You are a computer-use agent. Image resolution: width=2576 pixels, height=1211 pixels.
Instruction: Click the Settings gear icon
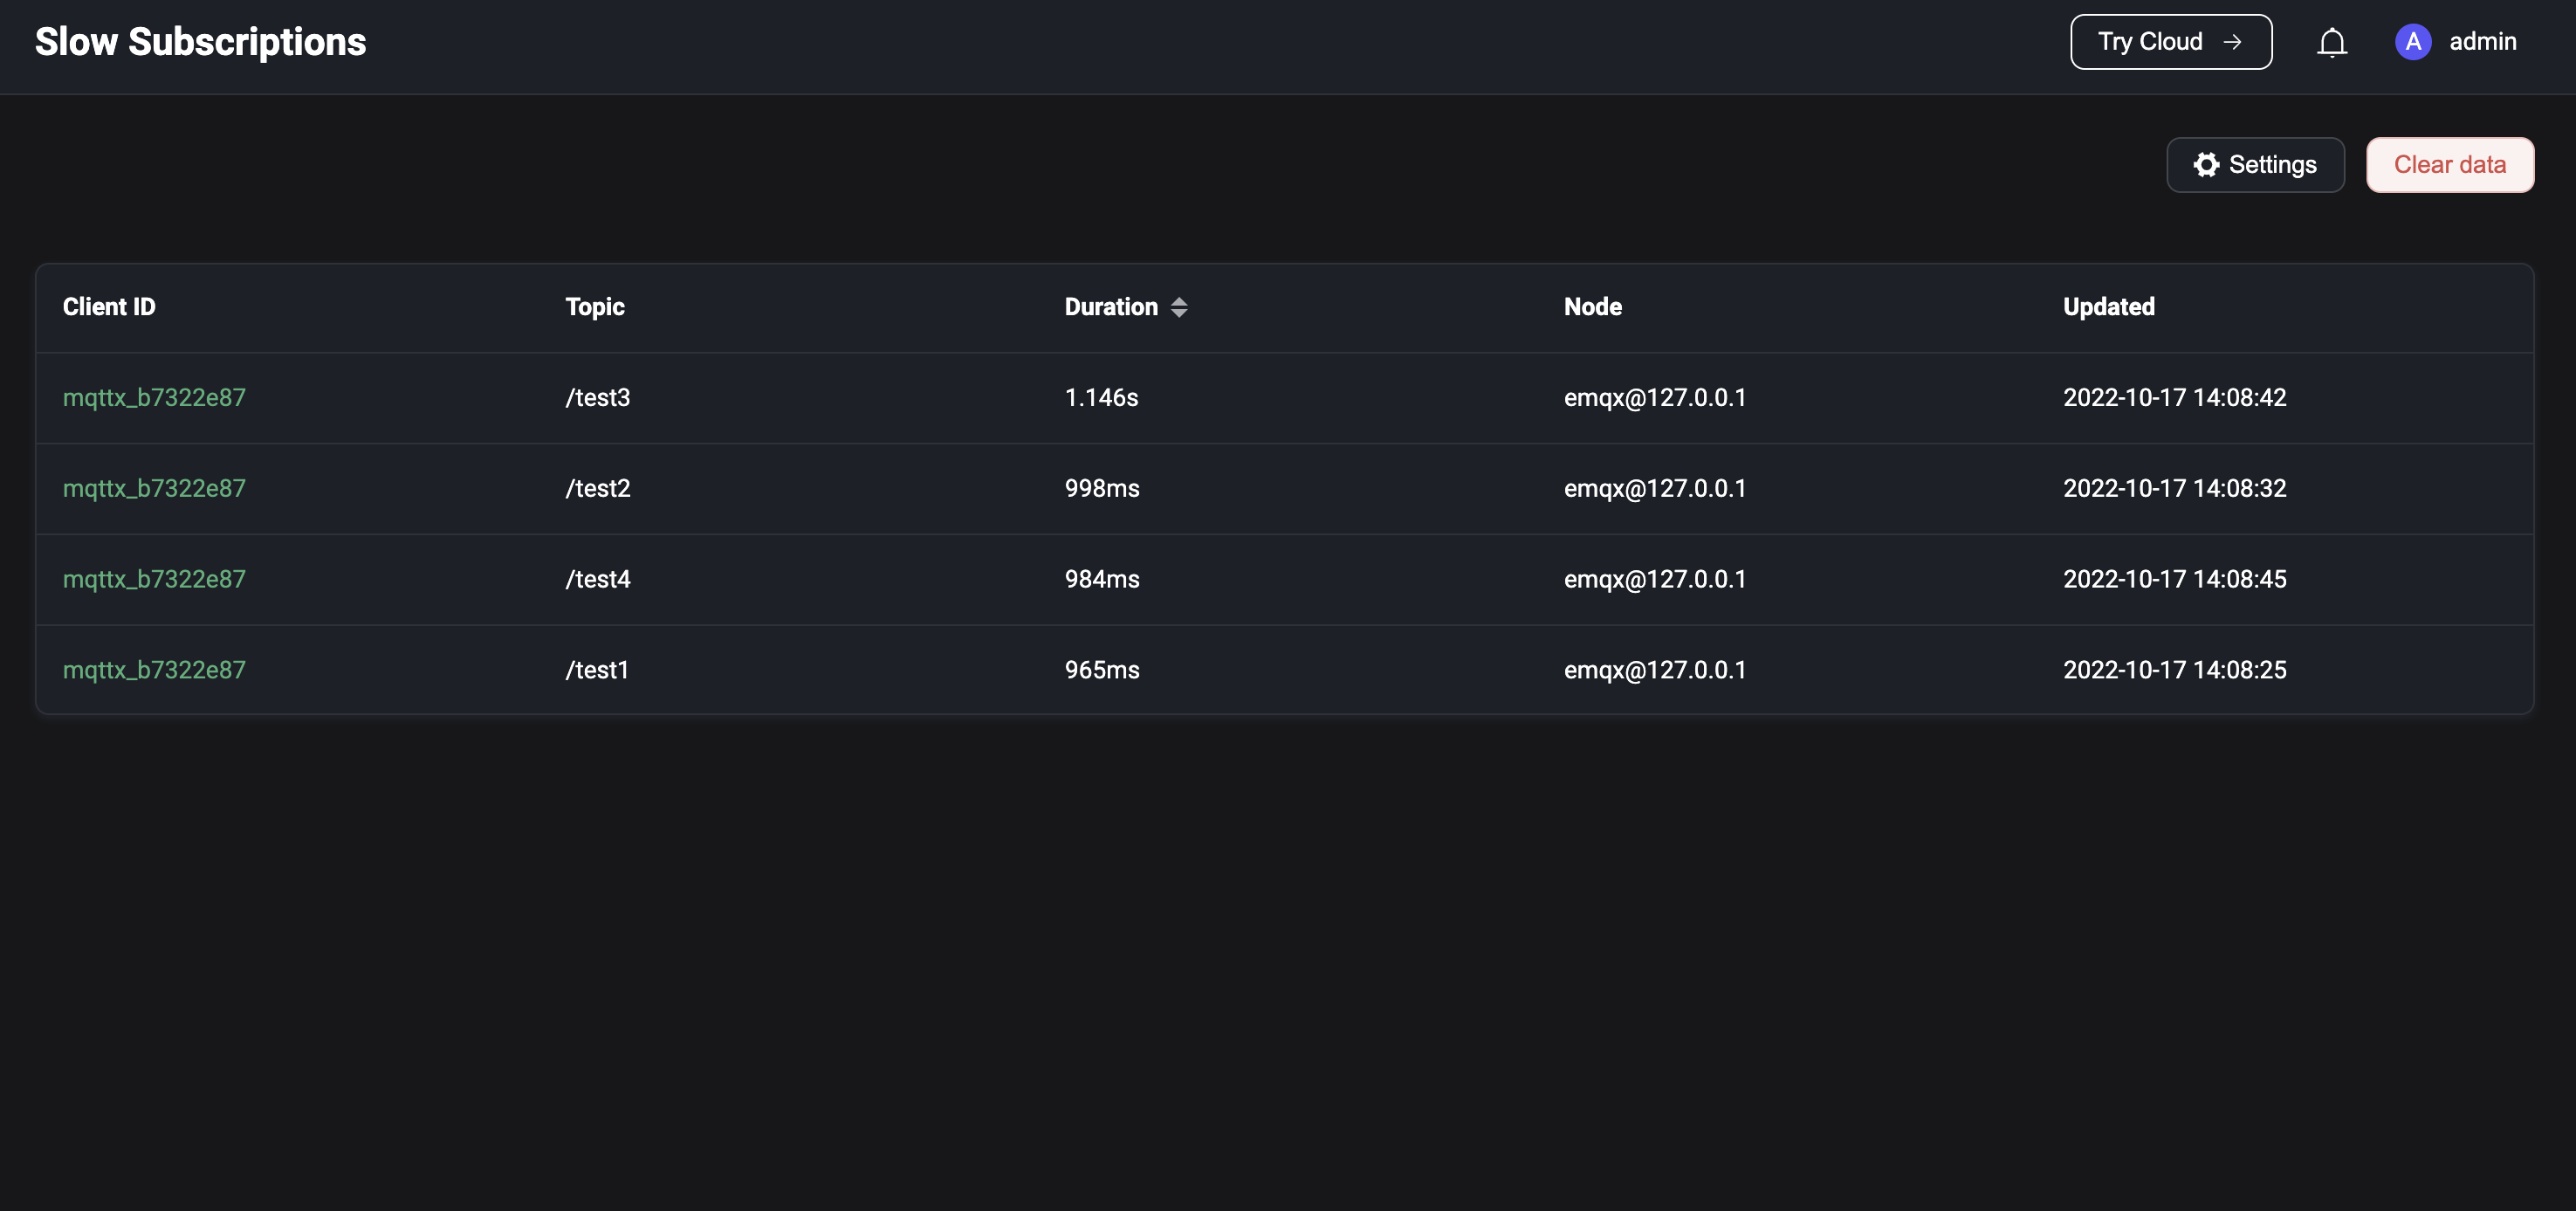[x=2205, y=165]
